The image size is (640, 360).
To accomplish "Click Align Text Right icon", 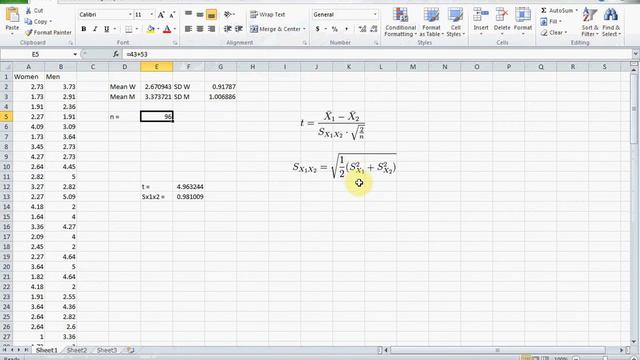I will click(211, 29).
